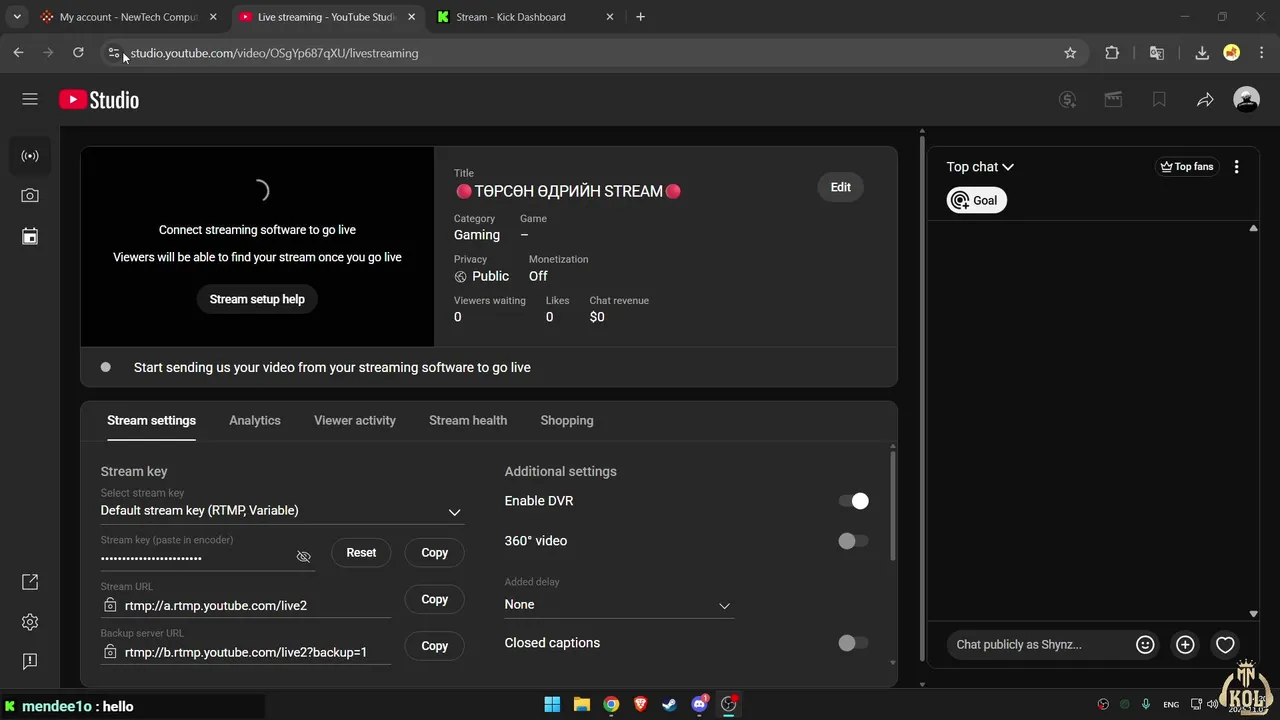The width and height of the screenshot is (1280, 720).
Task: Copy the stream key
Action: [x=434, y=552]
